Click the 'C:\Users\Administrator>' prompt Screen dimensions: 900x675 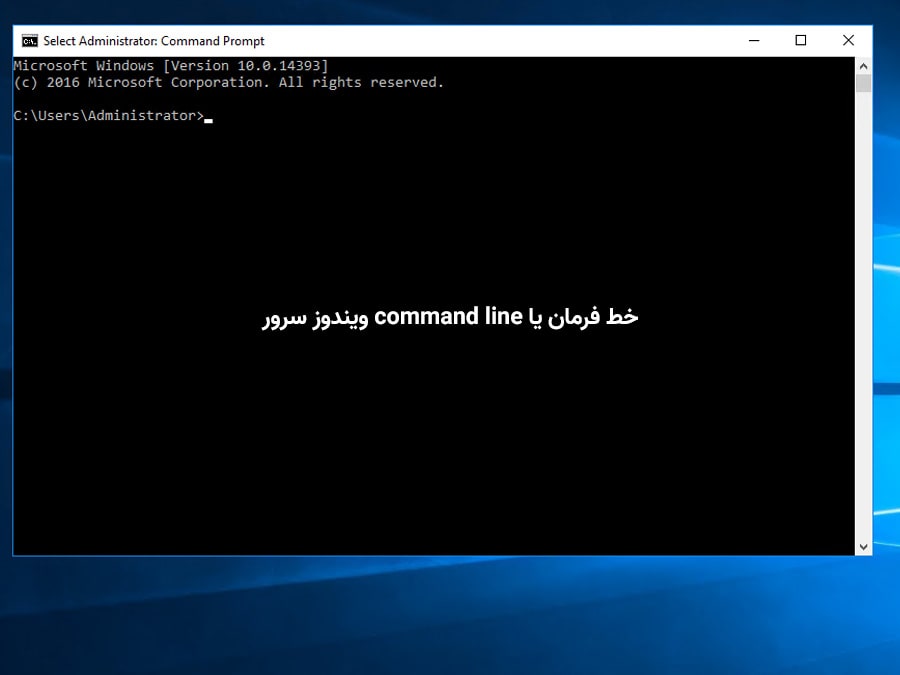click(108, 115)
